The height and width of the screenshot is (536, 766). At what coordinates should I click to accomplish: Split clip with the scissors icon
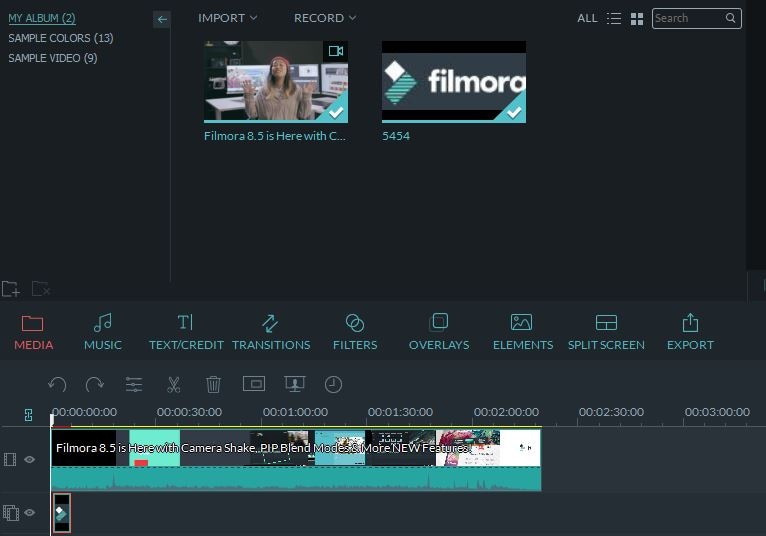(173, 385)
